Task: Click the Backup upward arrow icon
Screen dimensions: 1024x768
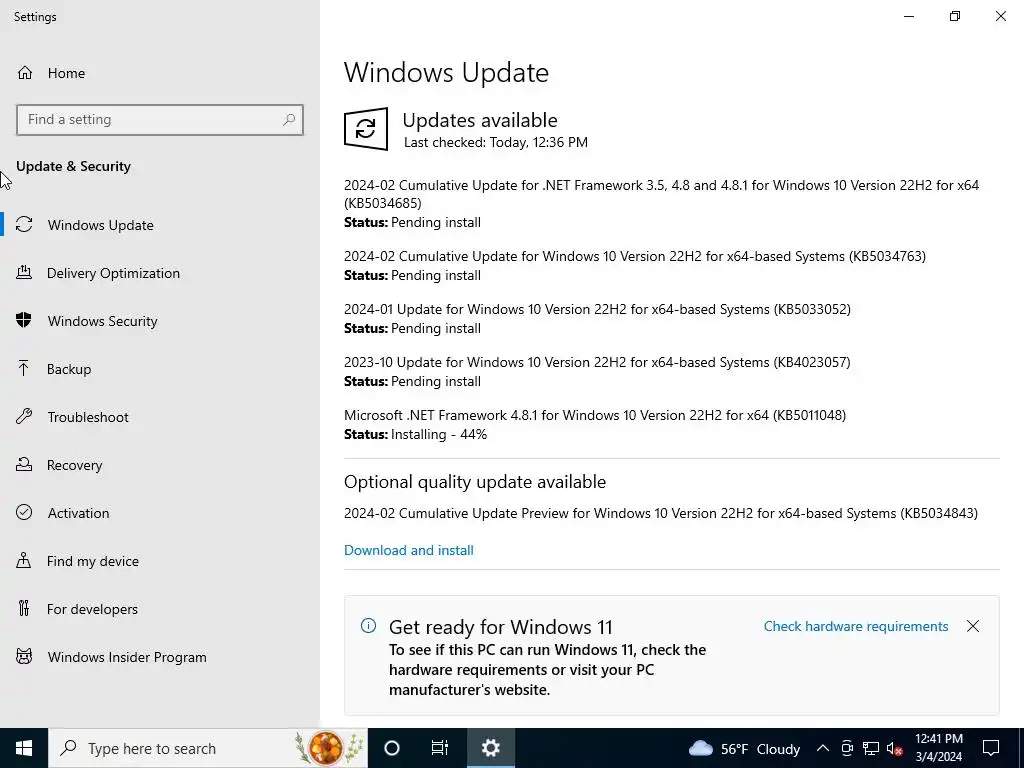Action: point(24,368)
